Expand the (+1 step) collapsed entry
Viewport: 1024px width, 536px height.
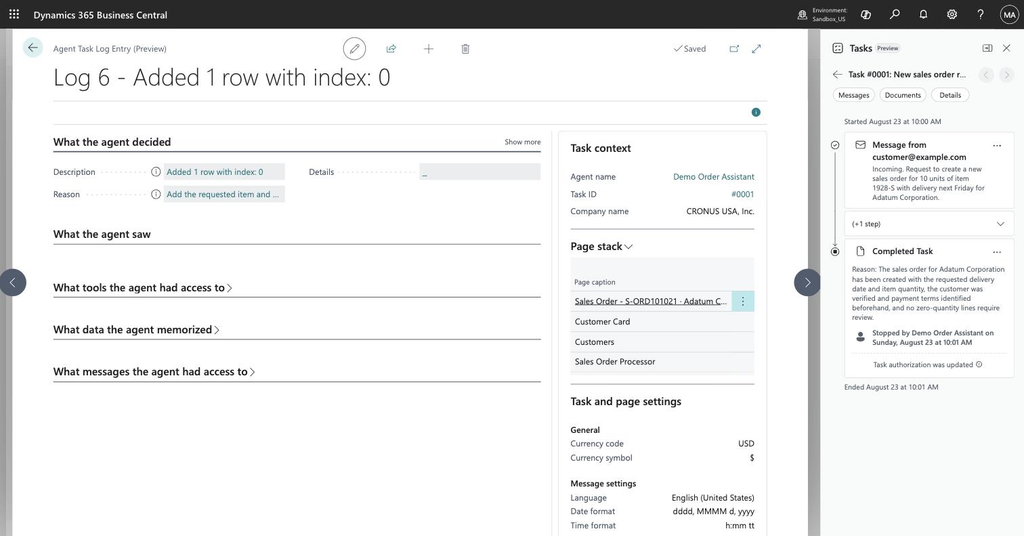(x=929, y=224)
